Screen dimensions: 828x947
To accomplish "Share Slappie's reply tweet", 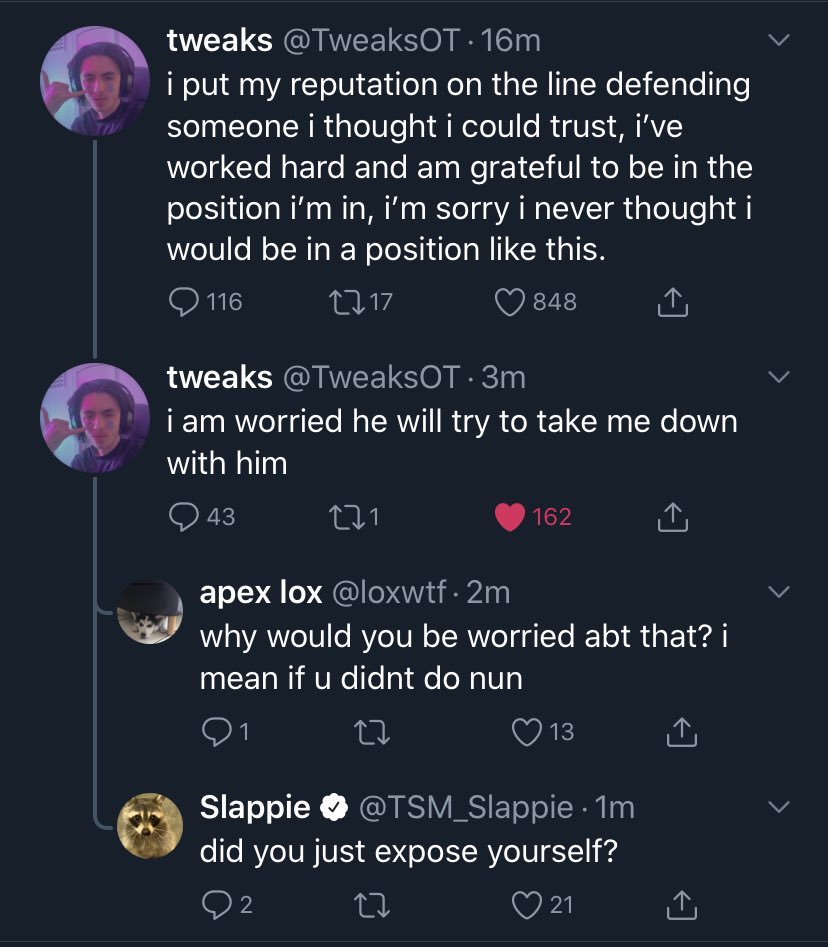I will 681,905.
